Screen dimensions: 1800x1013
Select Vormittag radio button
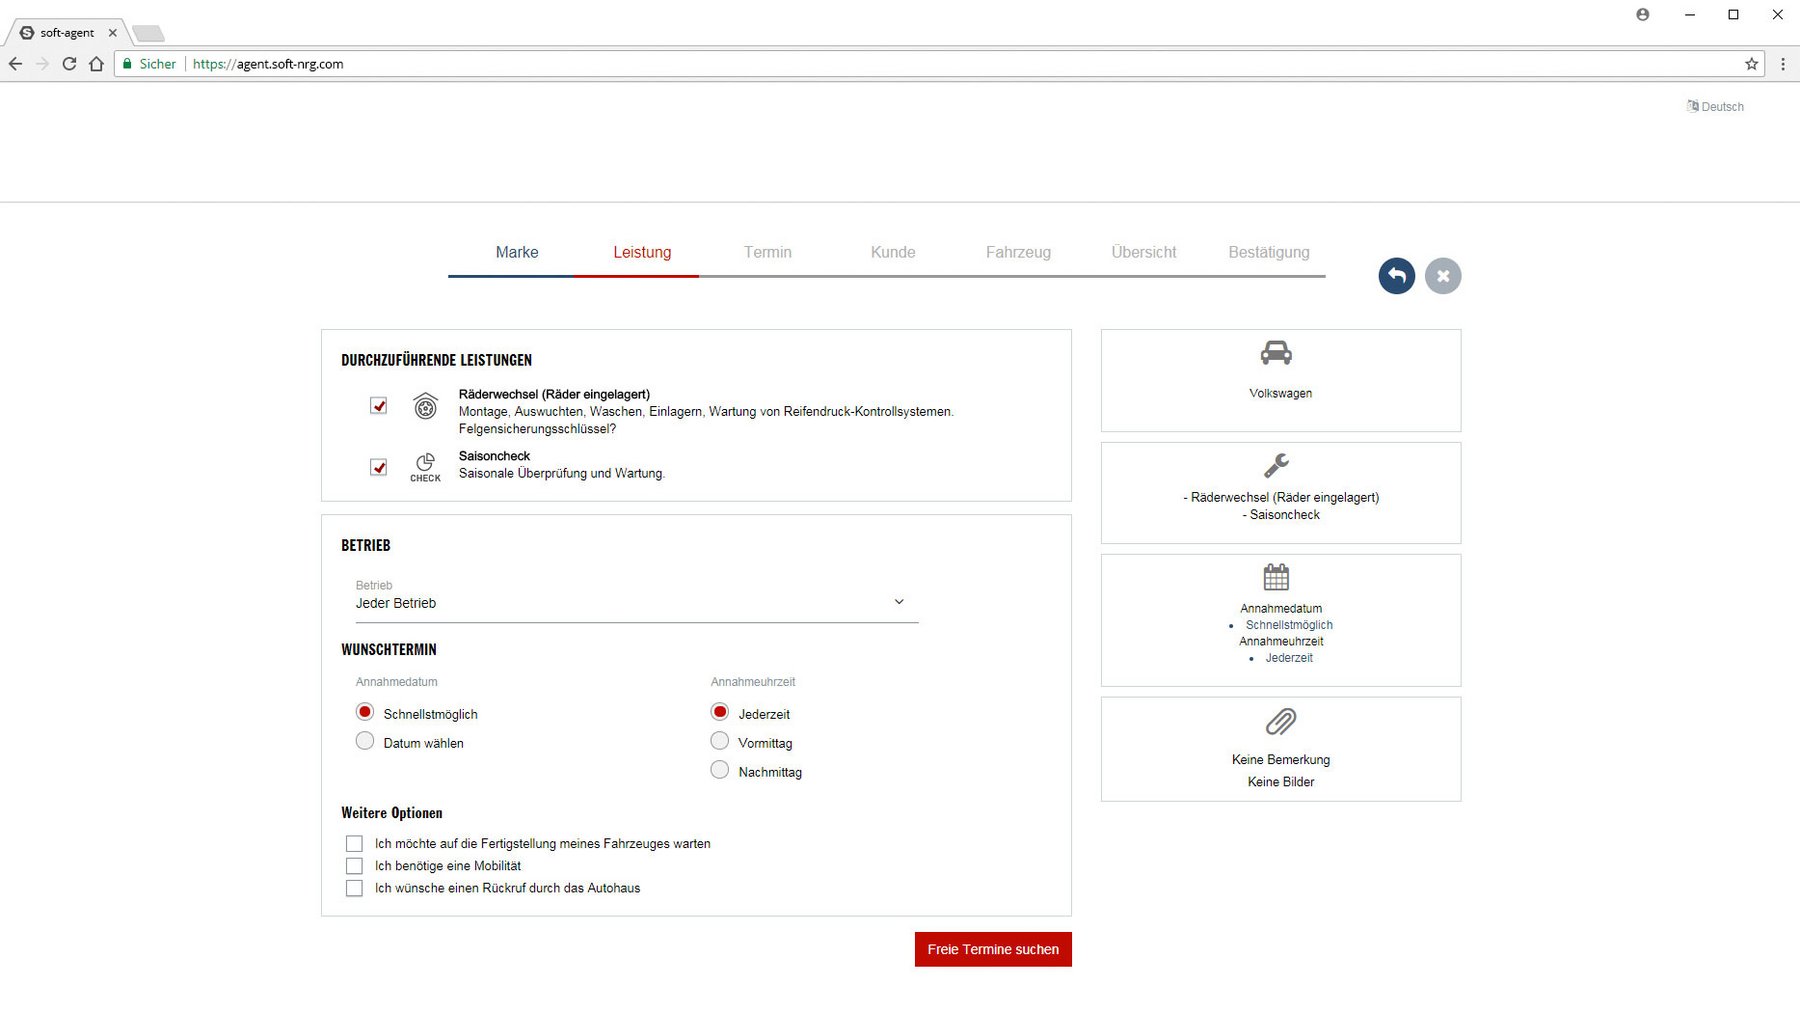[x=720, y=741]
